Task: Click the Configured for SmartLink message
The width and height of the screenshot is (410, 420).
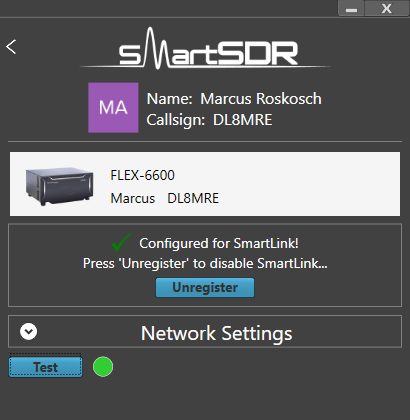Action: pos(219,243)
